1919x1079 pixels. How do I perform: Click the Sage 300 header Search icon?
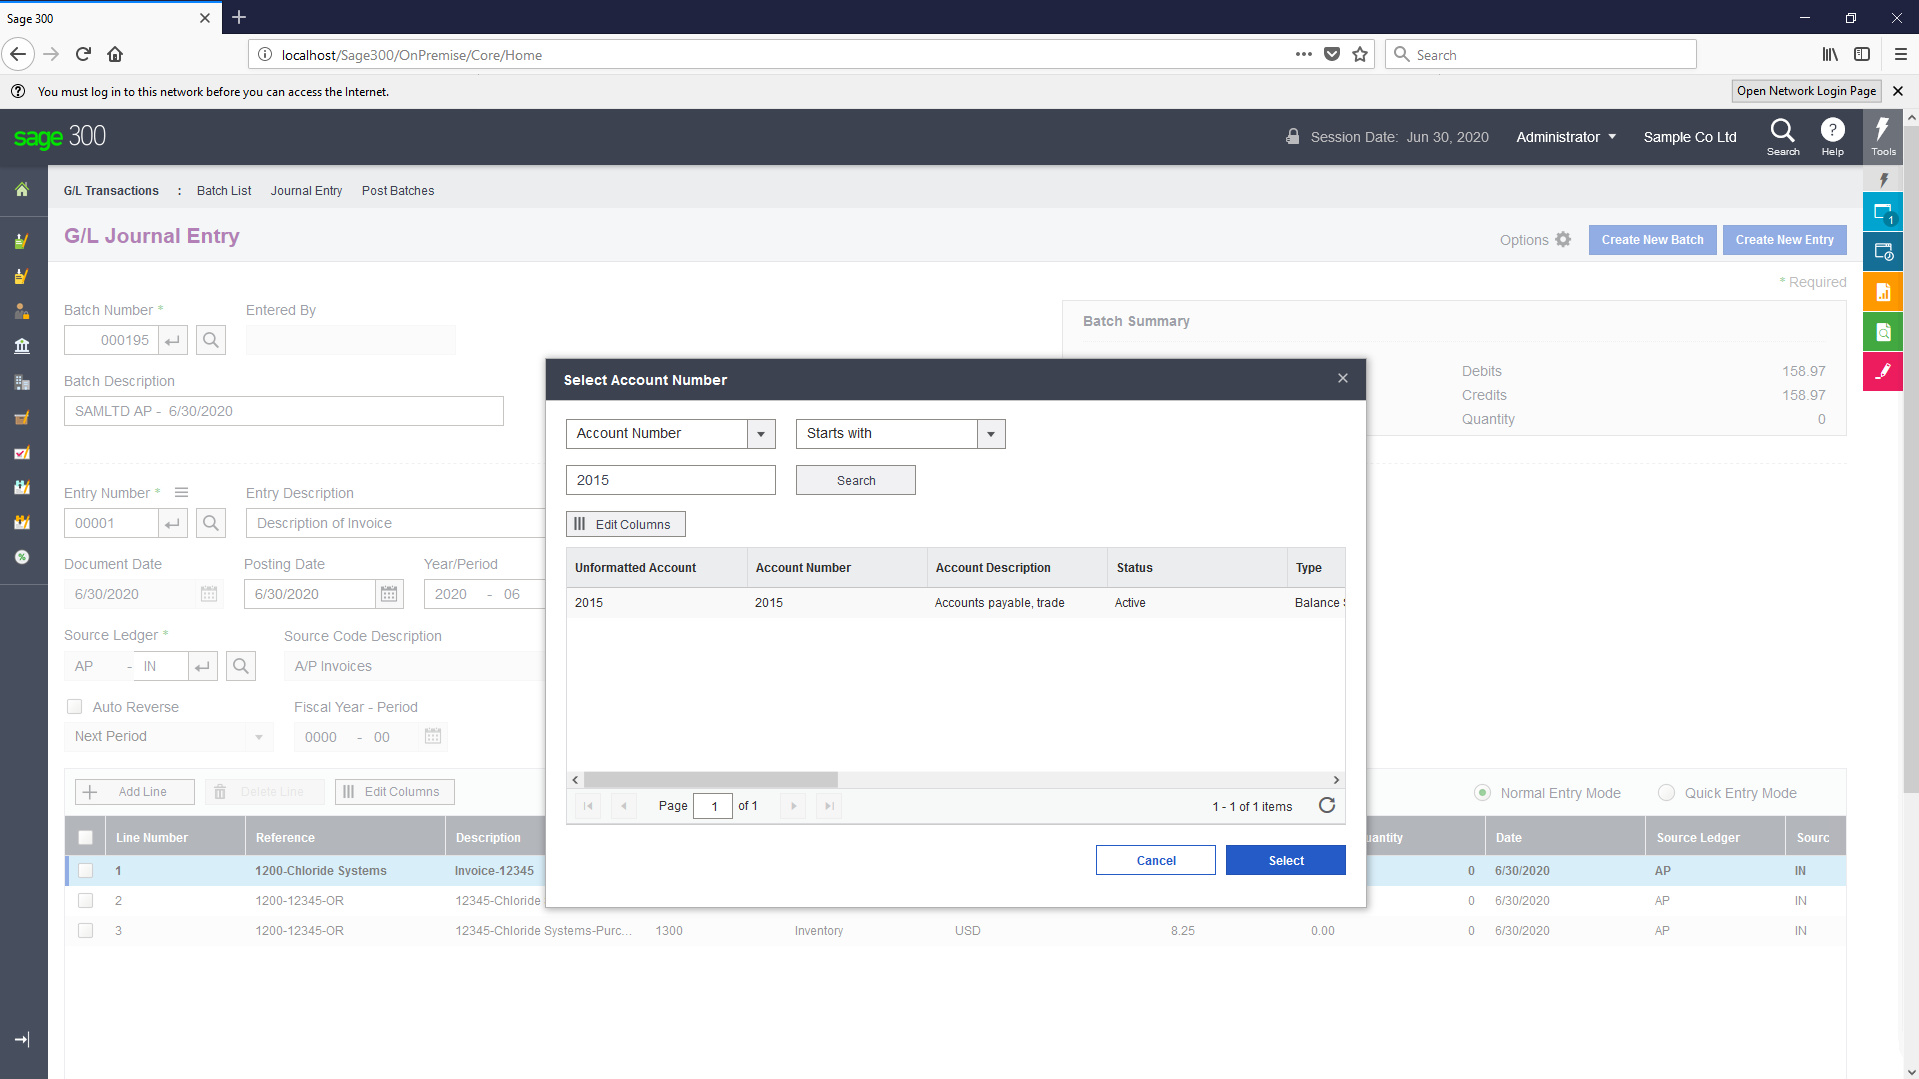[x=1783, y=137]
